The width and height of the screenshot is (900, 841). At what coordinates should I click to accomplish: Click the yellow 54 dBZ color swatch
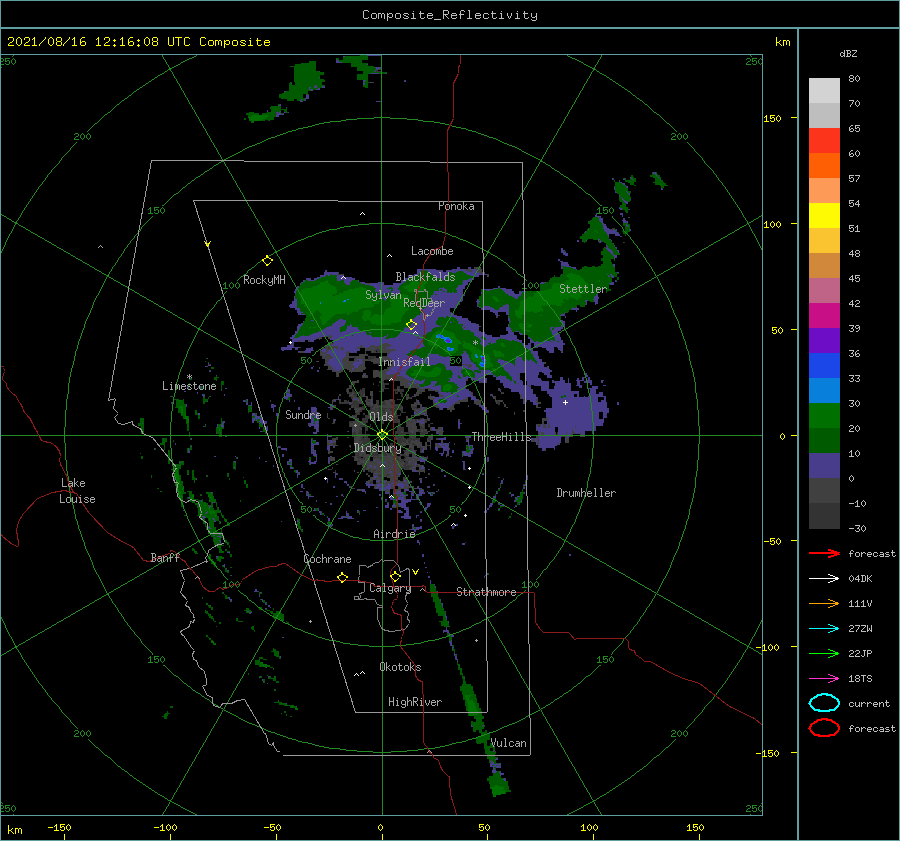point(824,215)
